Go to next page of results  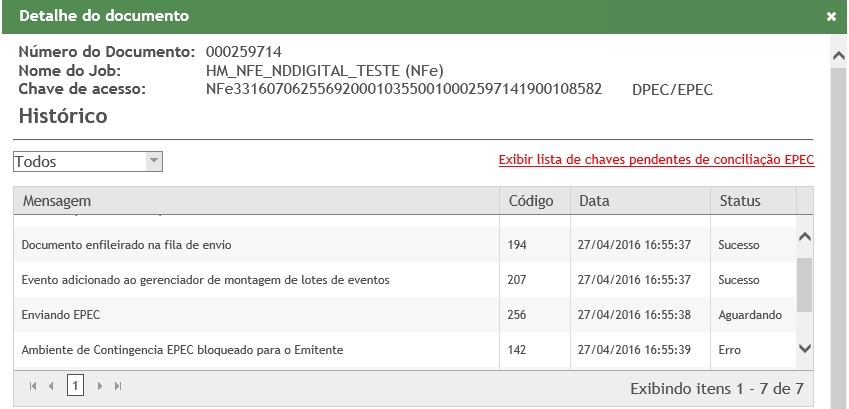100,386
